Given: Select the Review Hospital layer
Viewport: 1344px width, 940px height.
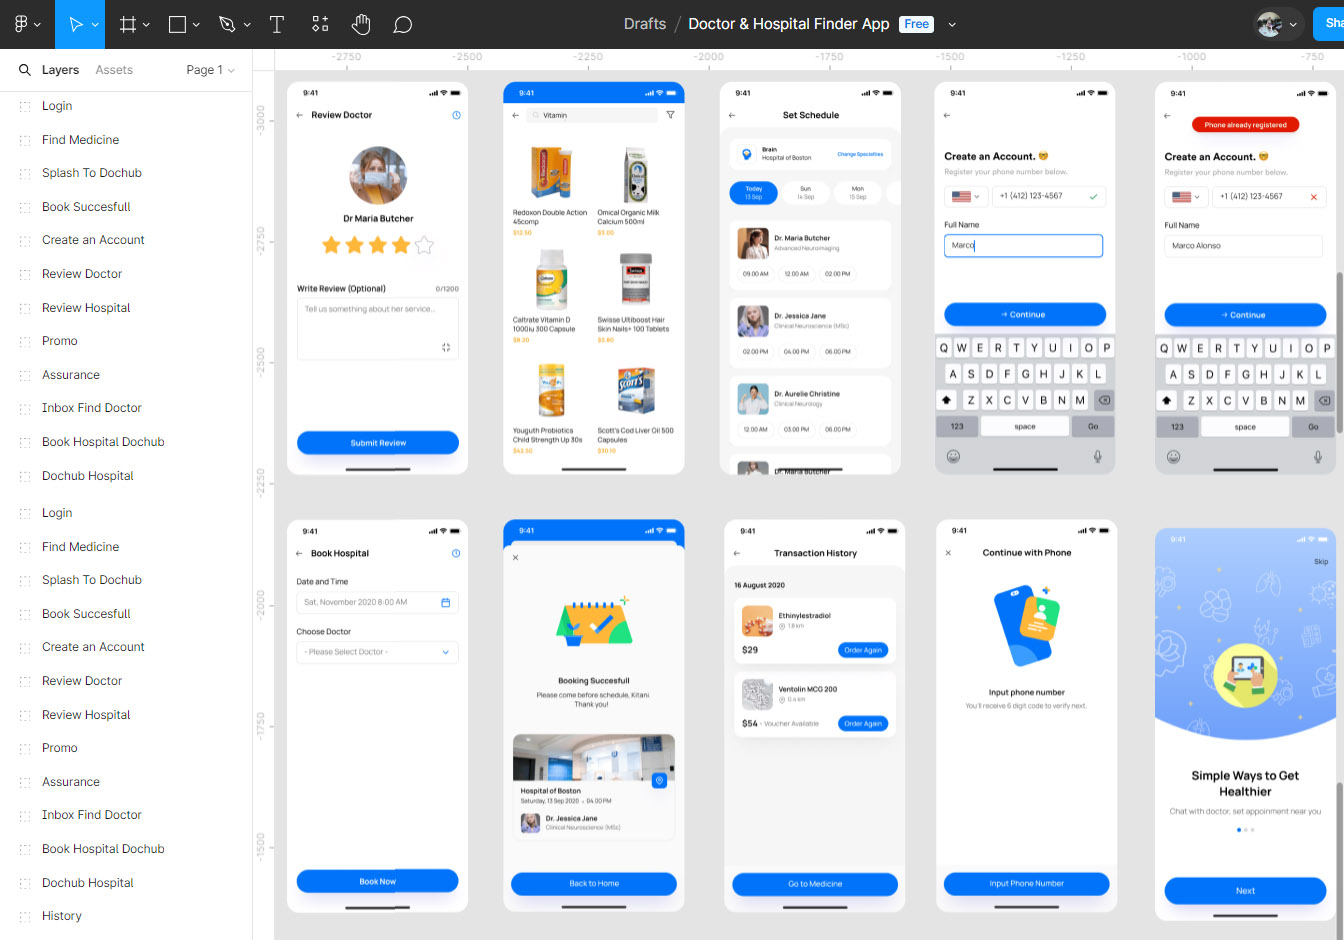Looking at the screenshot, I should (x=86, y=308).
